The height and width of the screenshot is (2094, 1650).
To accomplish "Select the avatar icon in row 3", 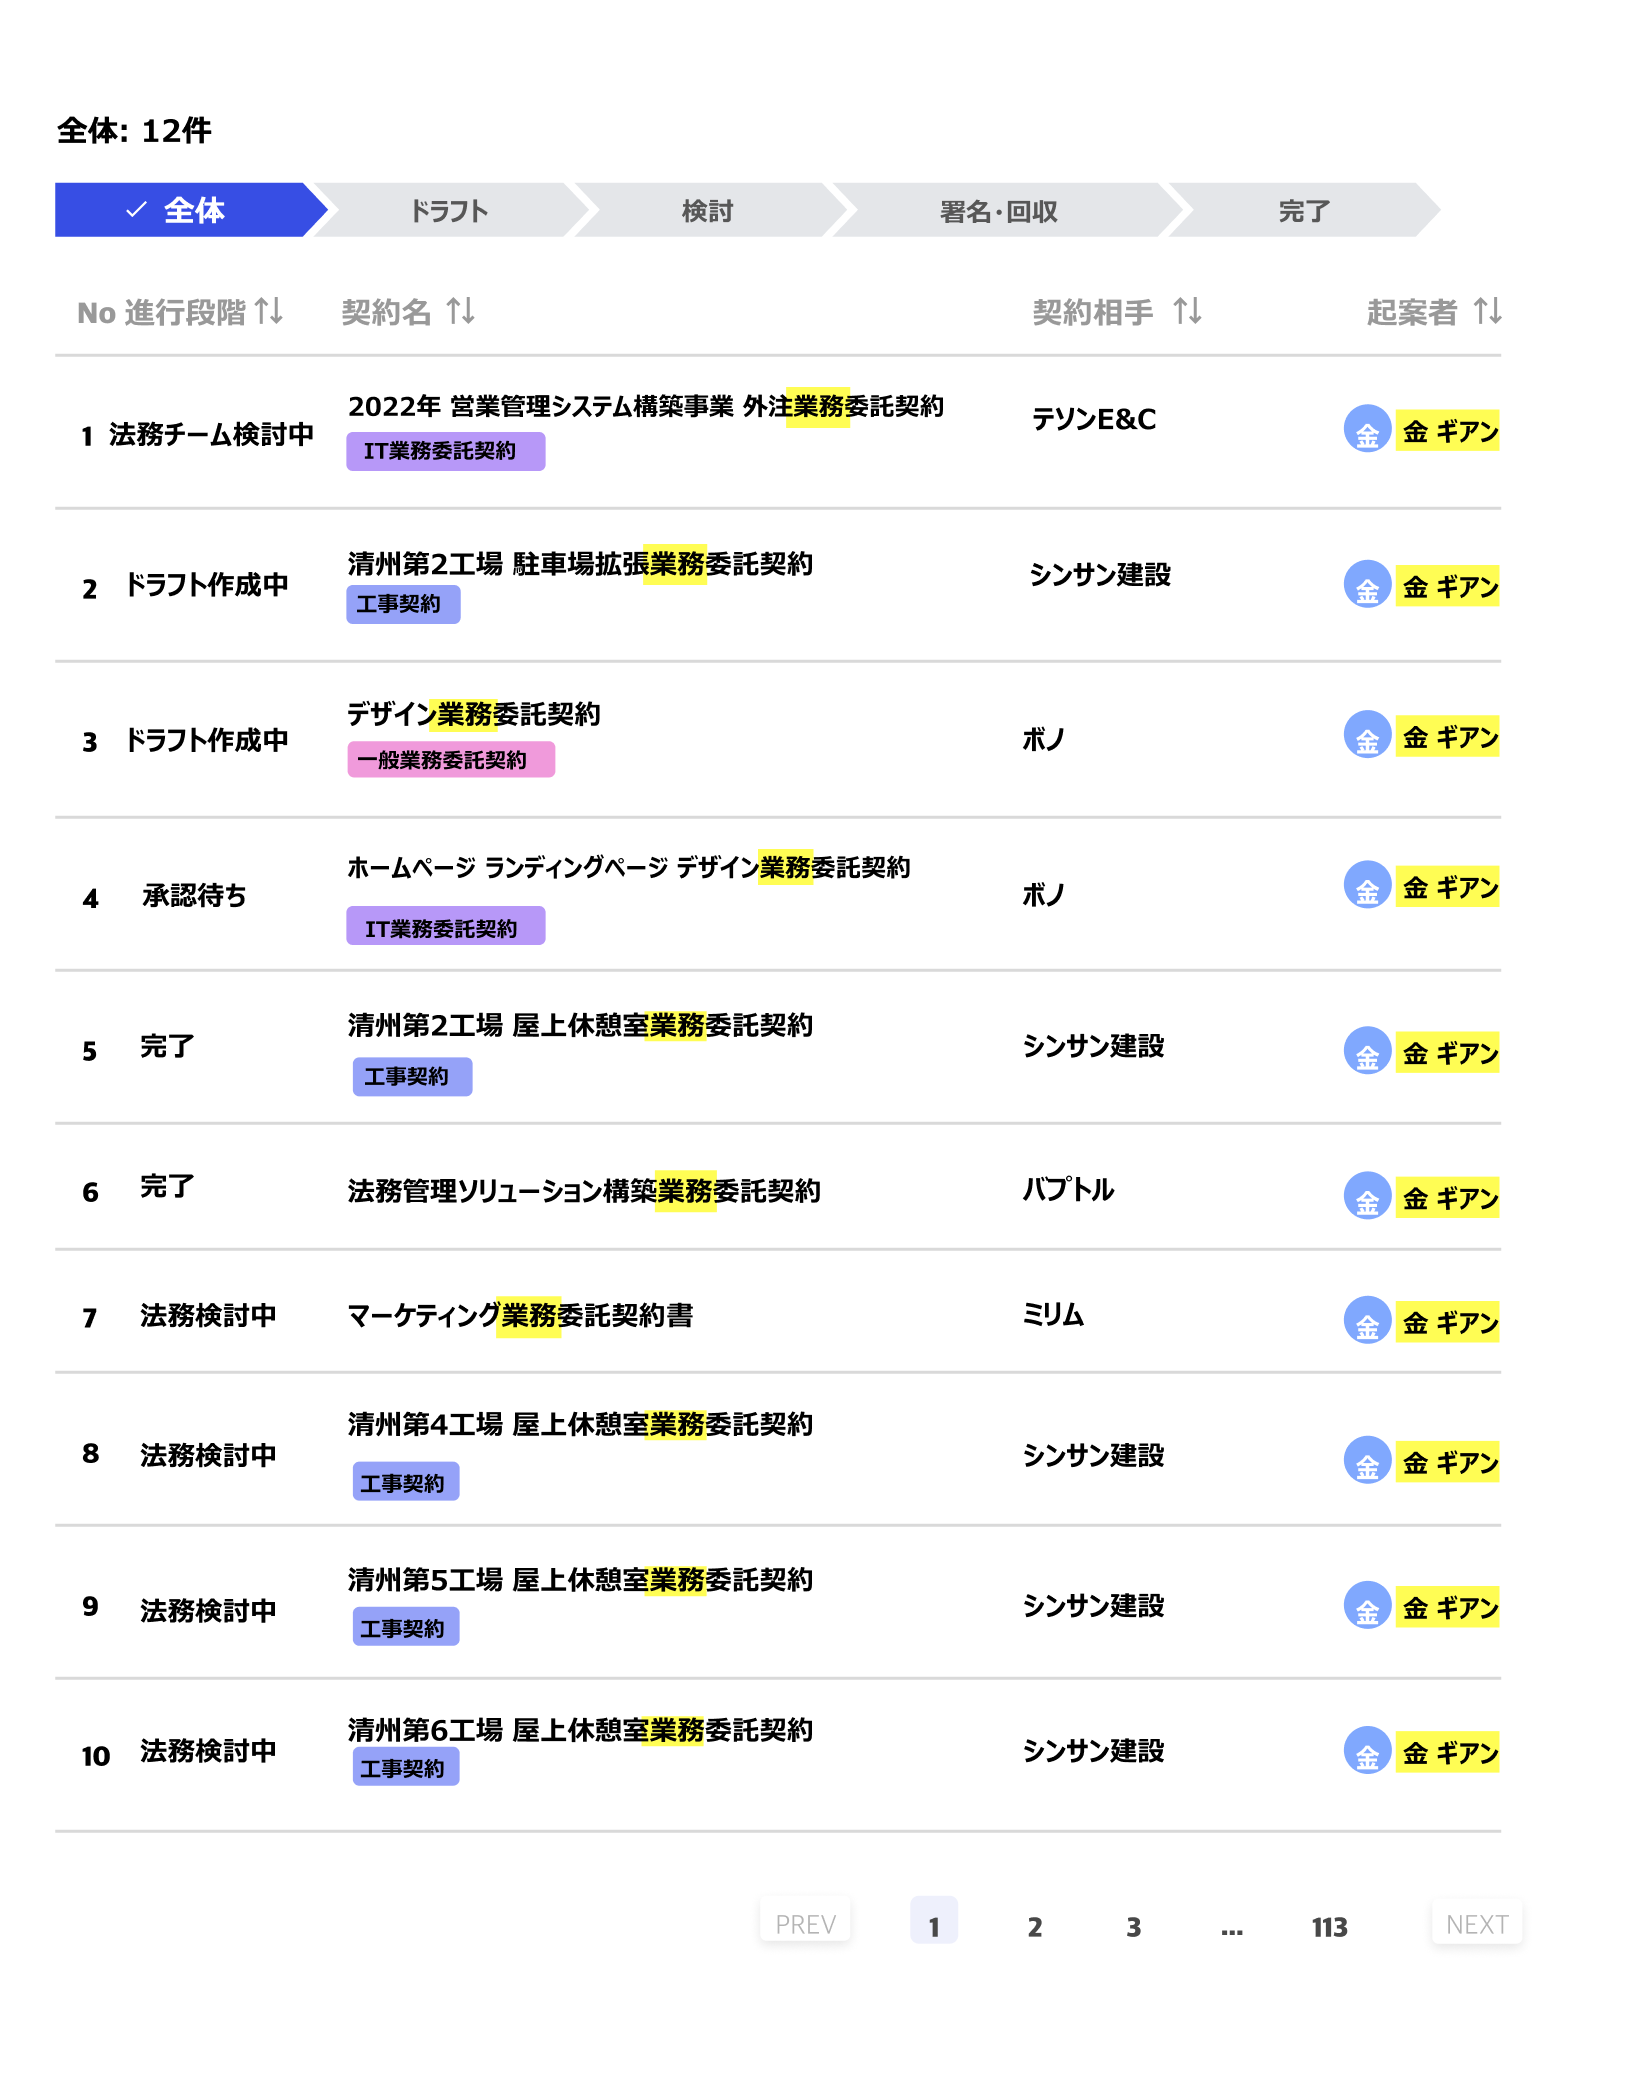I will [x=1367, y=736].
